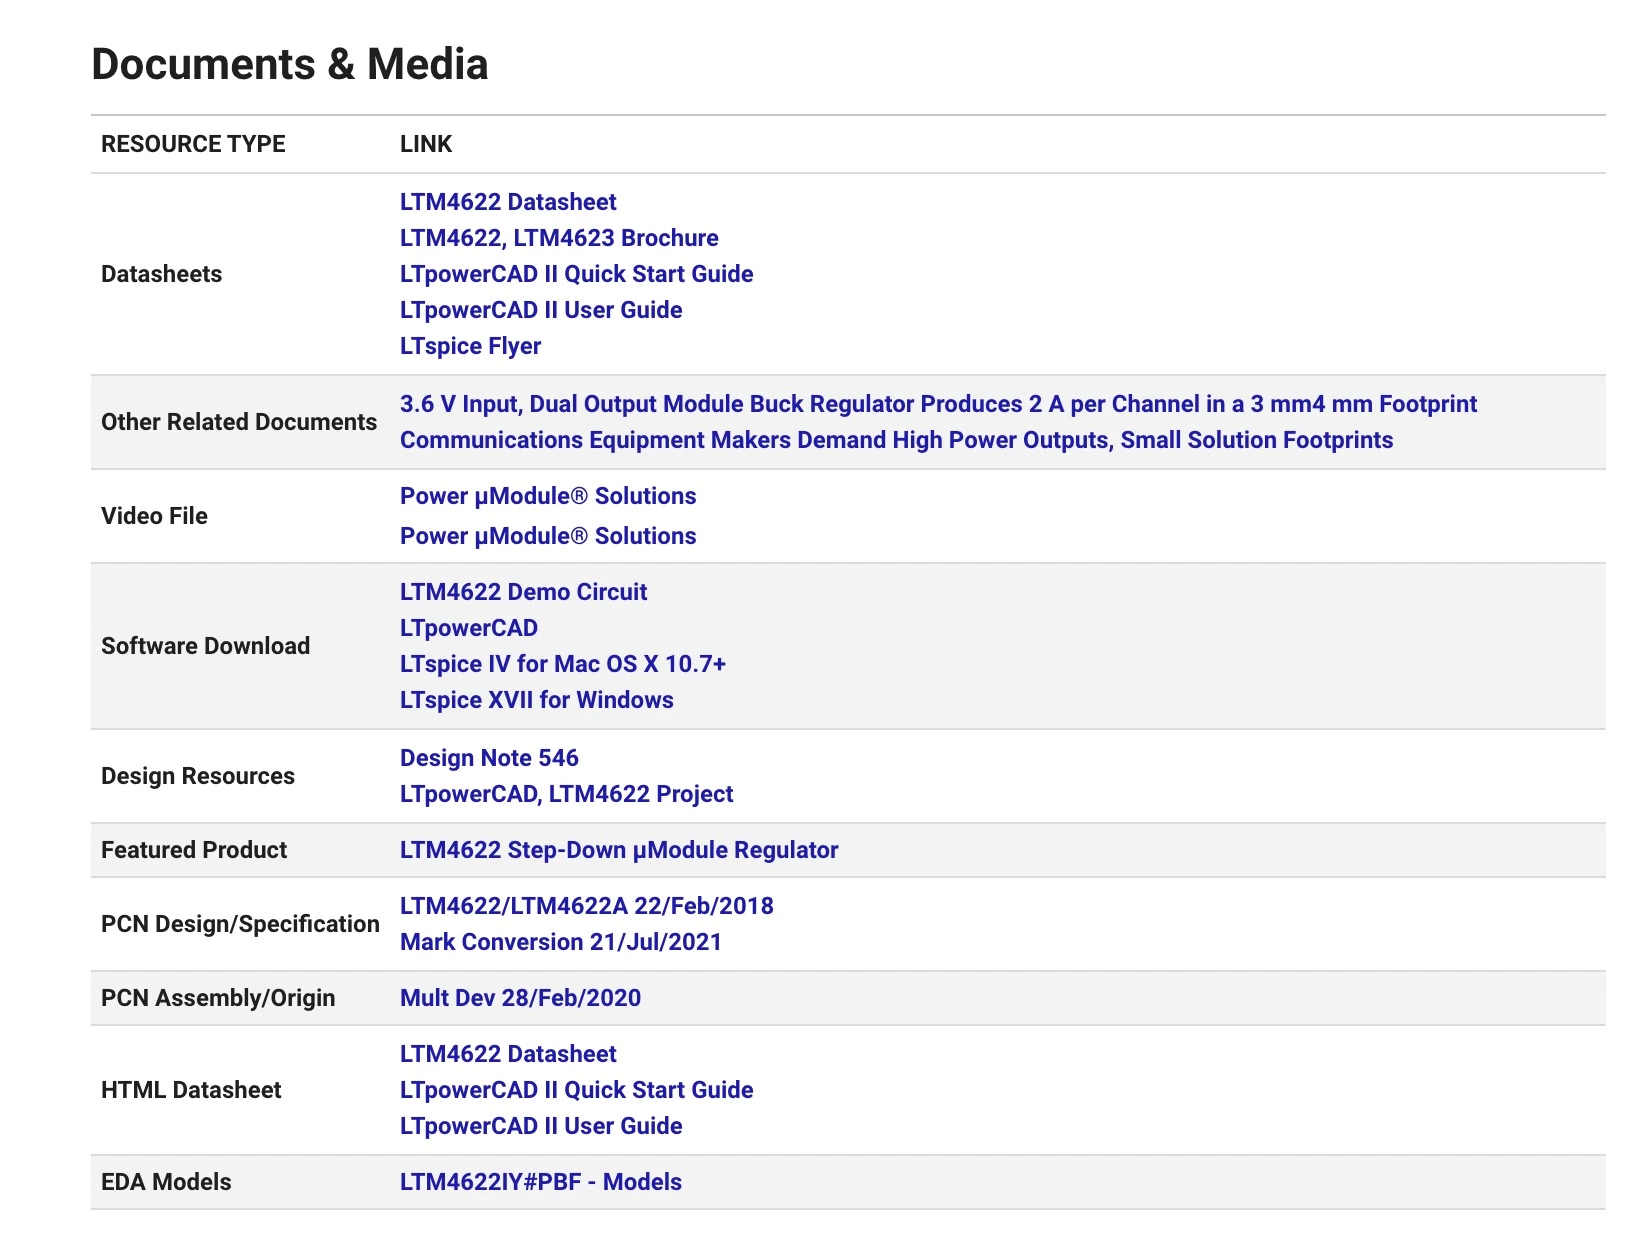
Task: Open LTpowerCAD II Quick Start Guide under HTML Datasheet
Action: pos(577,1090)
